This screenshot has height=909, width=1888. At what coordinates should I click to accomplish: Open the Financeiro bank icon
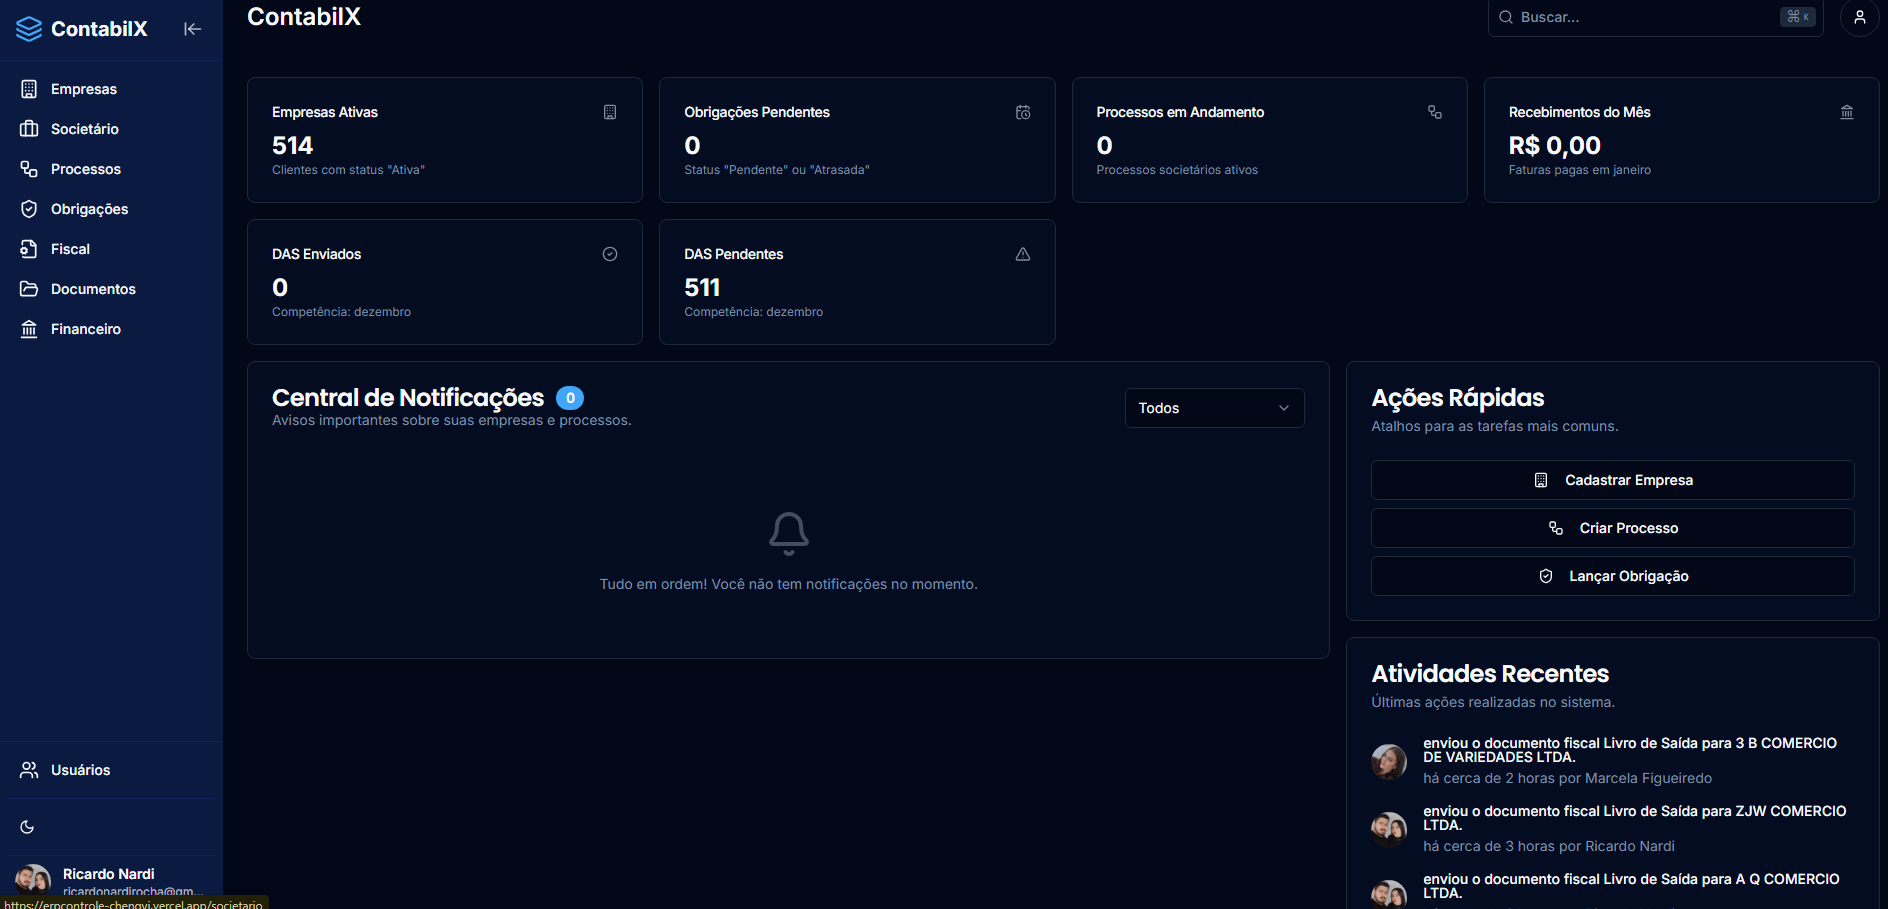28,328
